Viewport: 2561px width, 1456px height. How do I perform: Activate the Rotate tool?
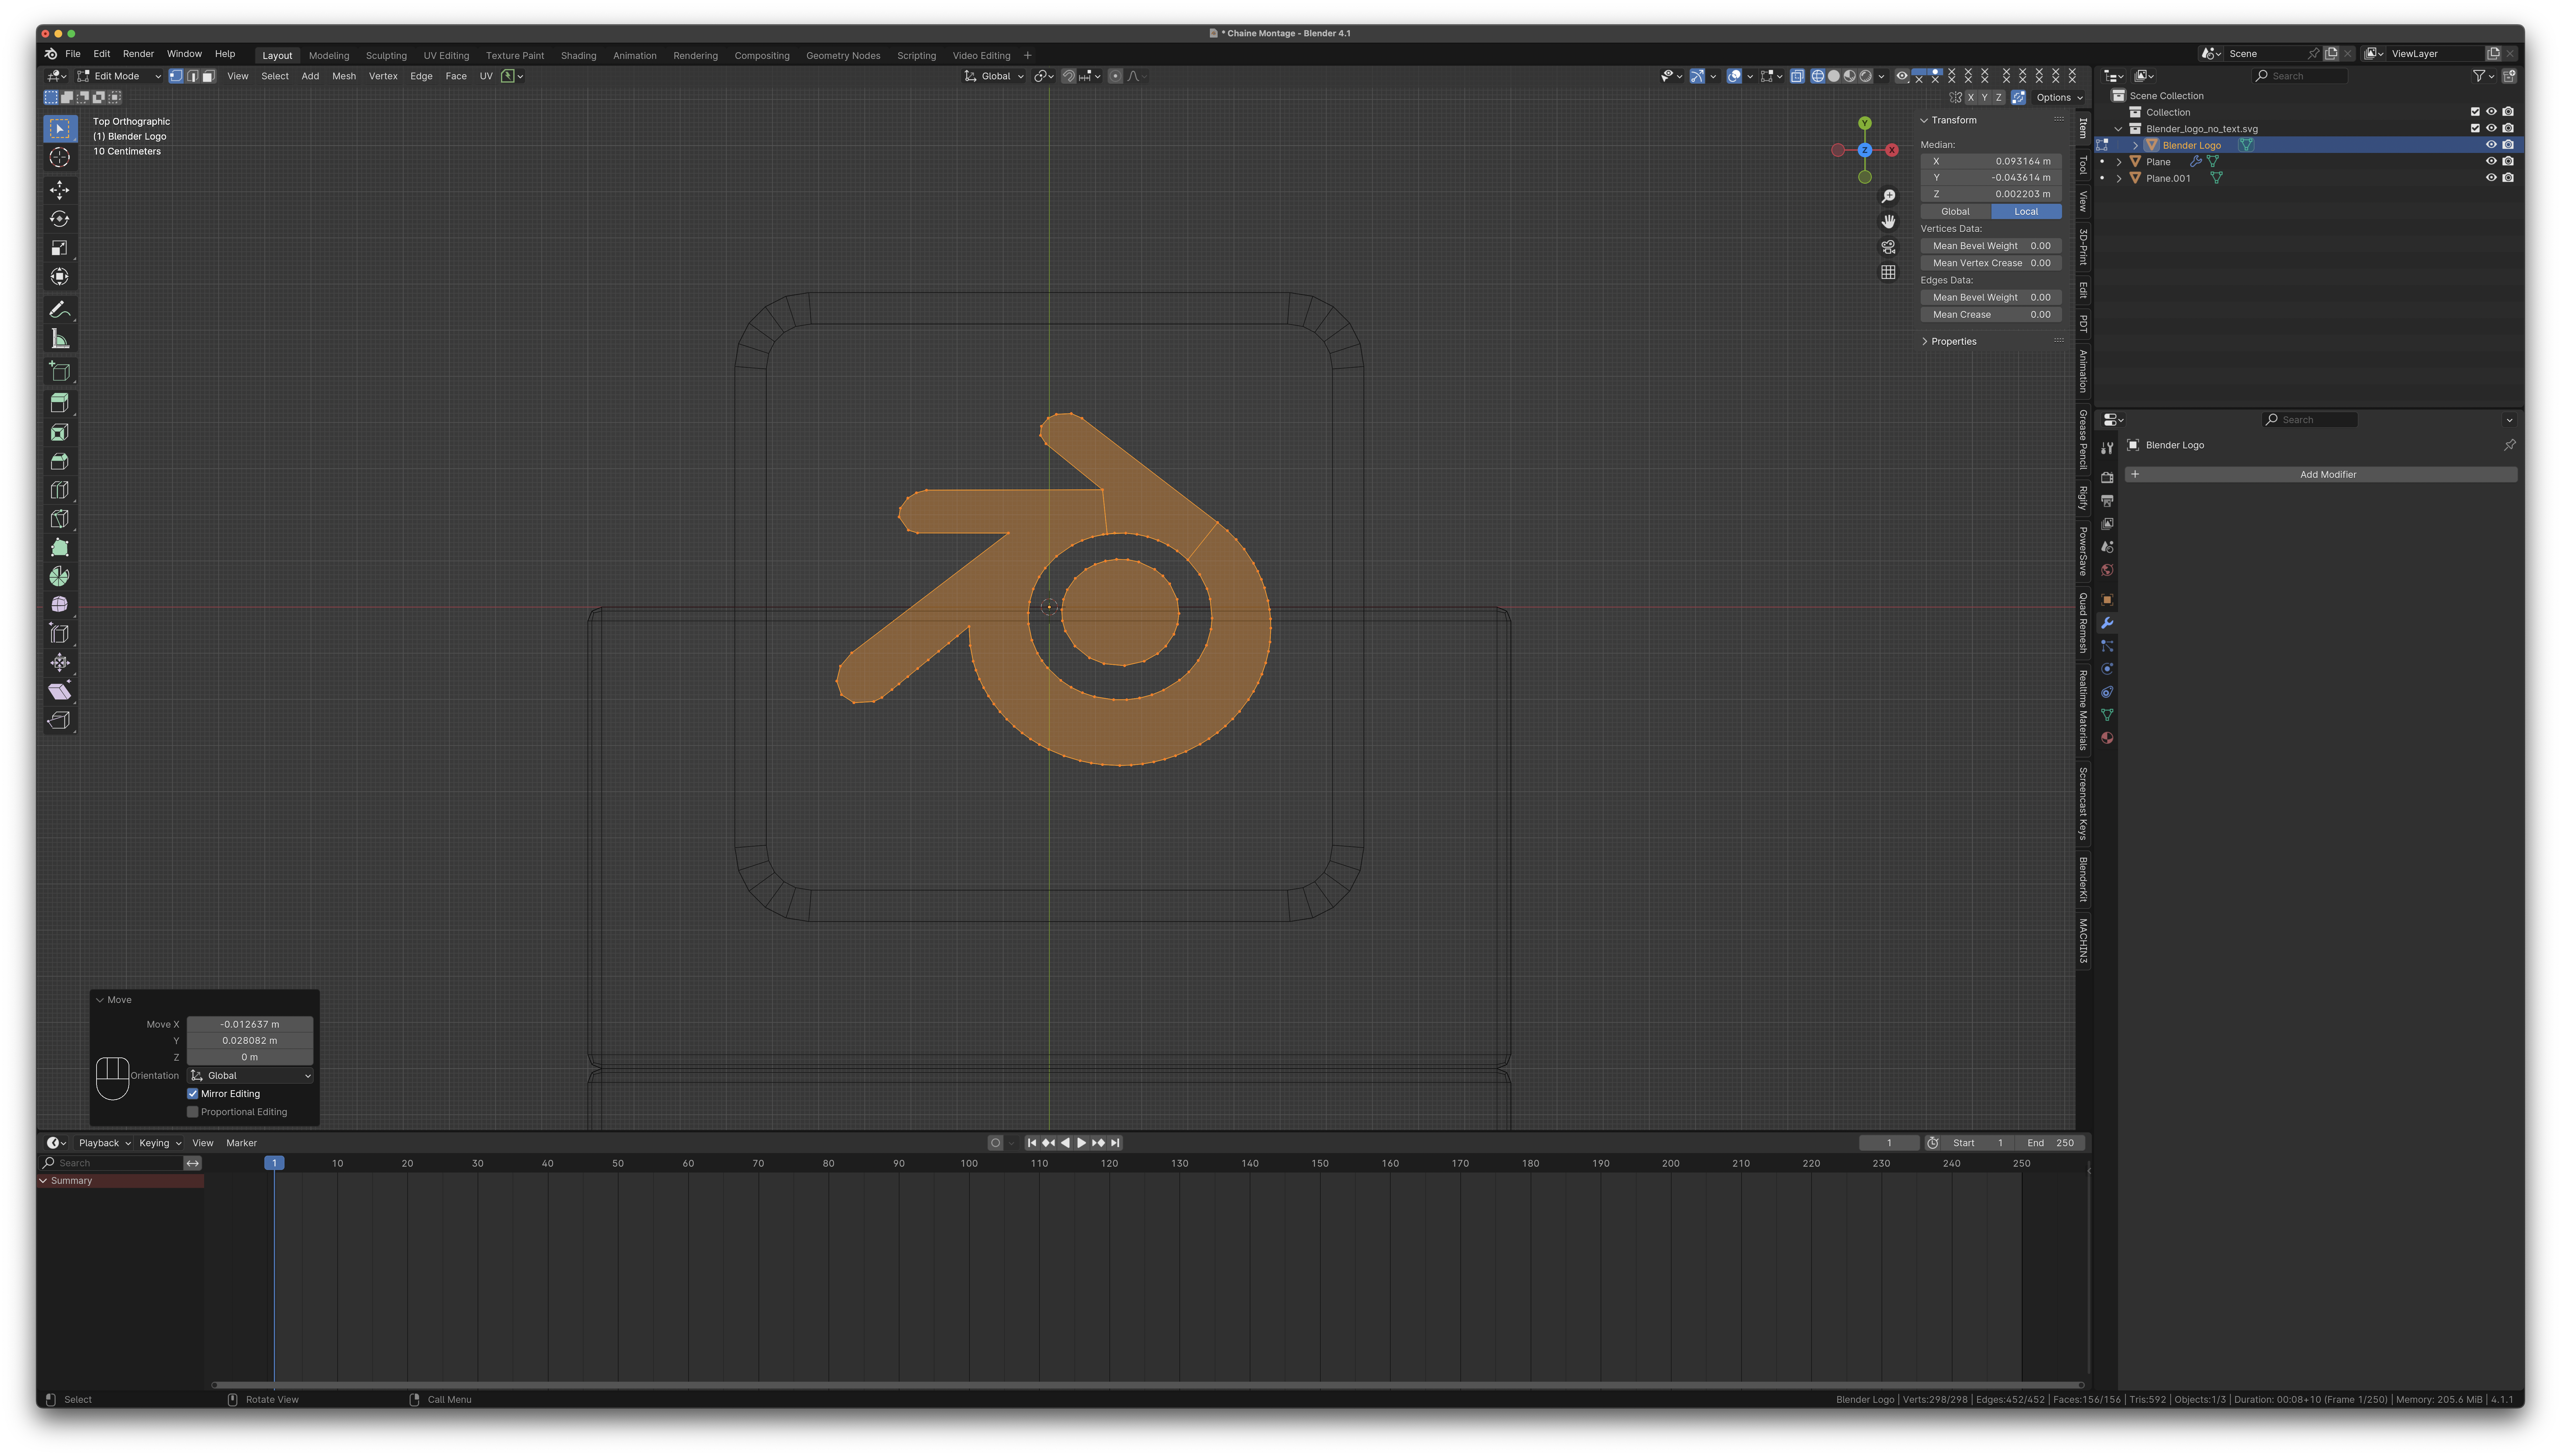[60, 219]
